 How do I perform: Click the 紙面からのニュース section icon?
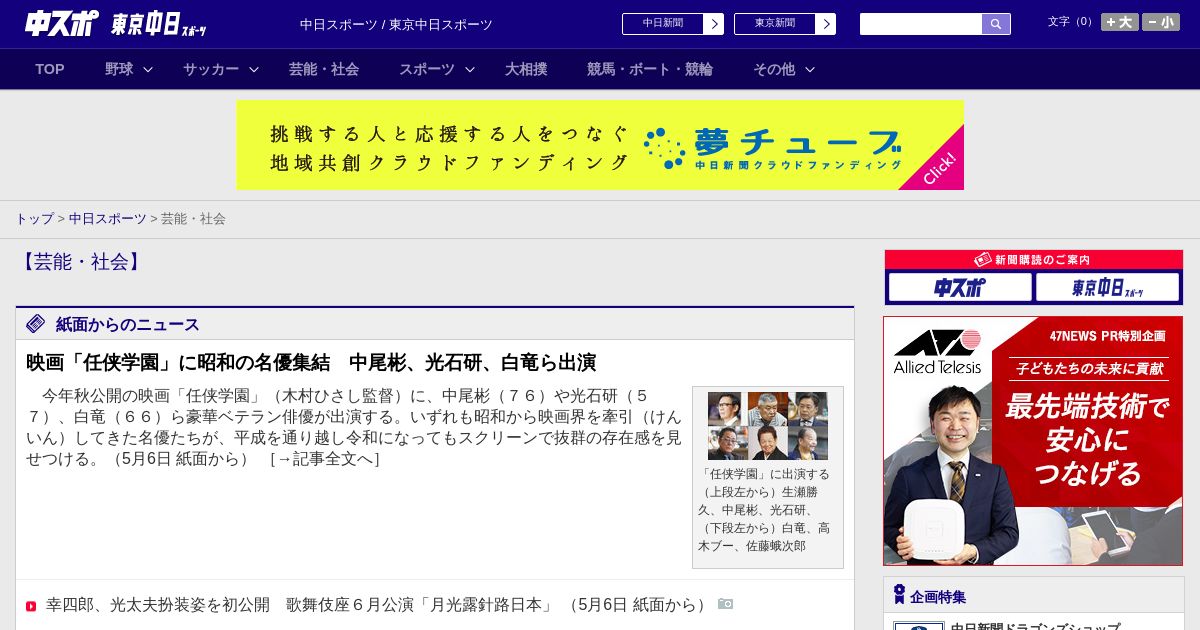(x=36, y=323)
